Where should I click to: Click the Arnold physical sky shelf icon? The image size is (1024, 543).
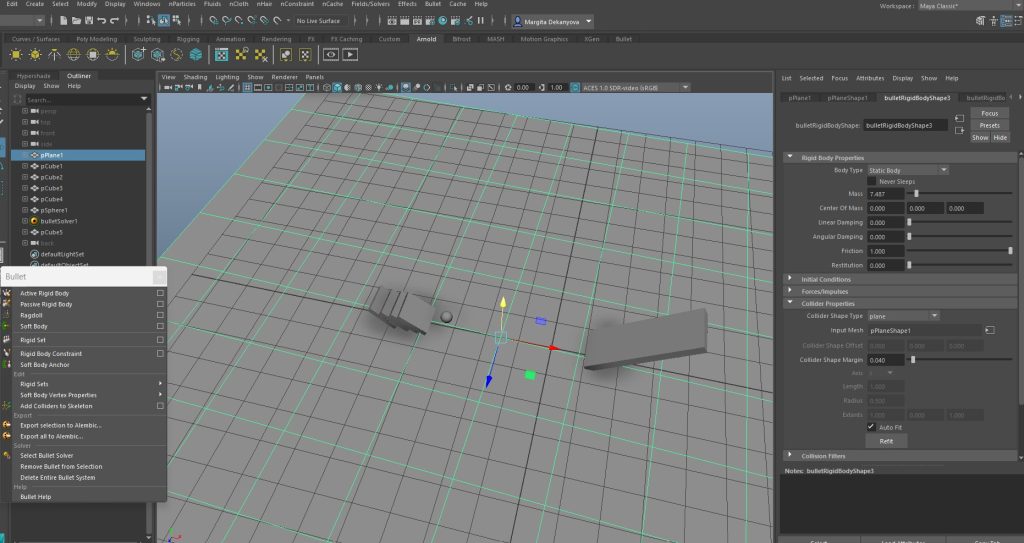(x=112, y=55)
